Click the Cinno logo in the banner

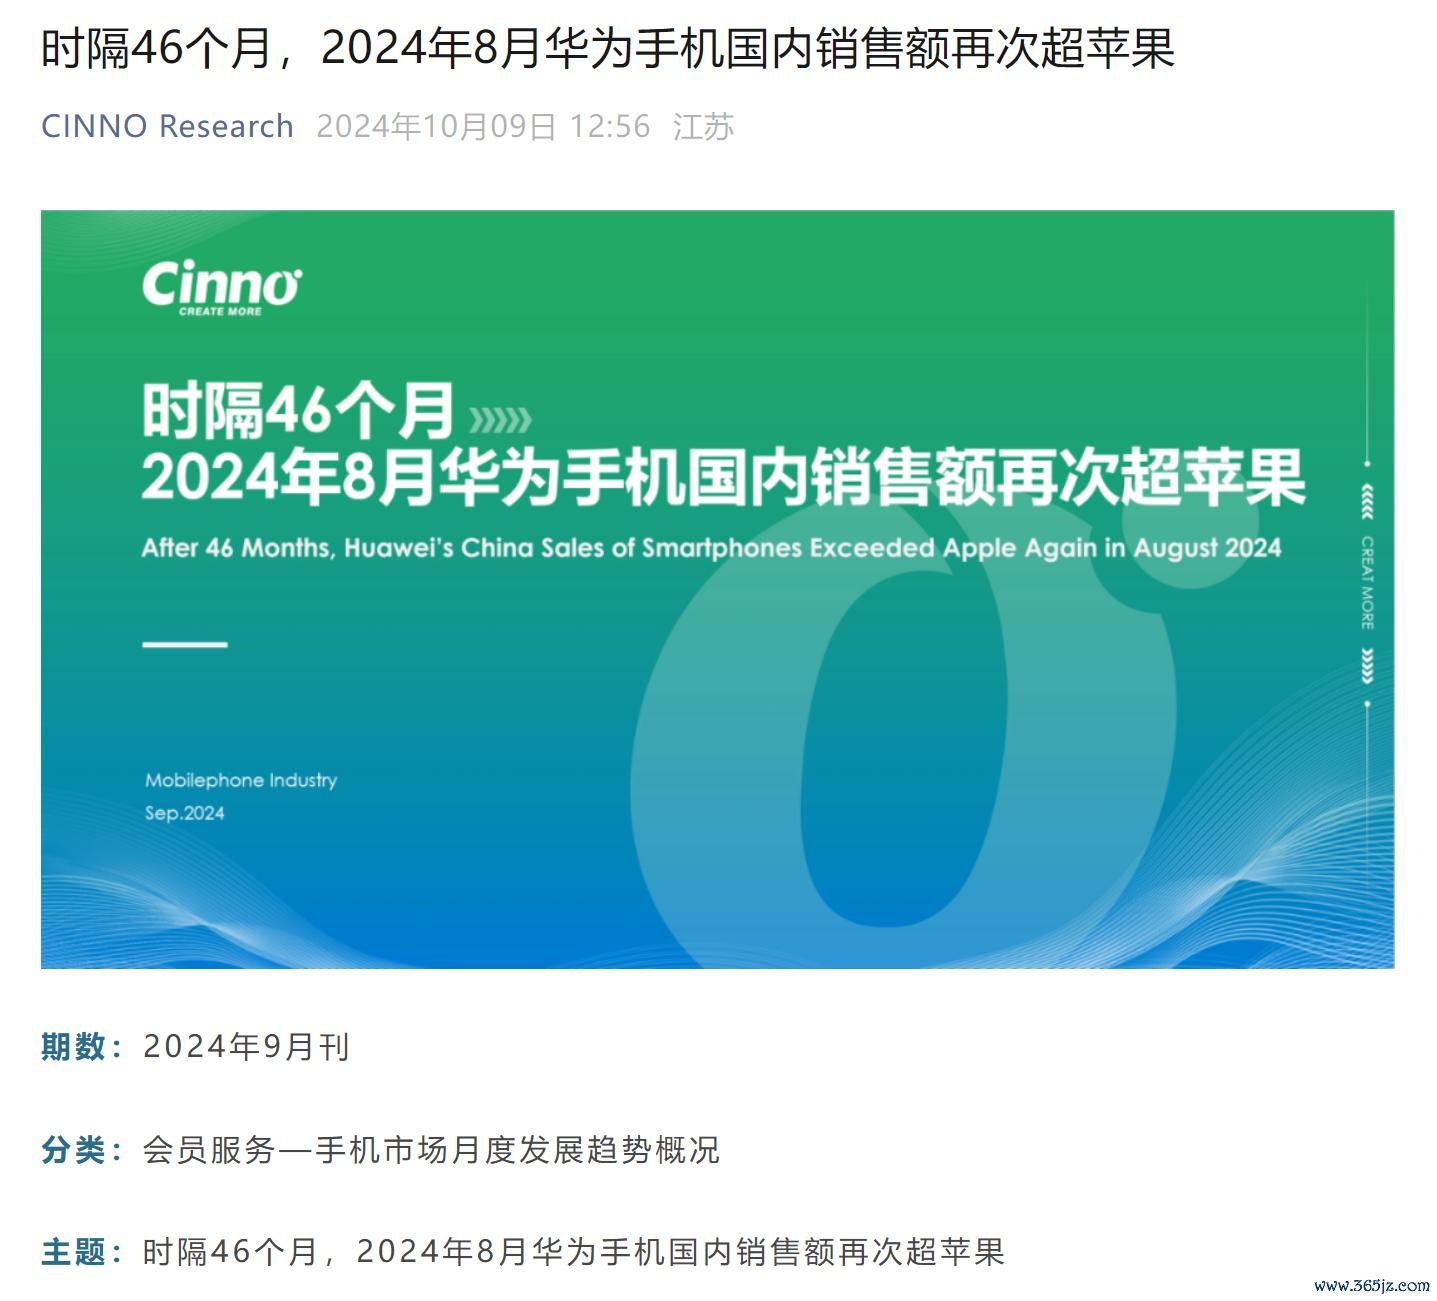[x=221, y=287]
